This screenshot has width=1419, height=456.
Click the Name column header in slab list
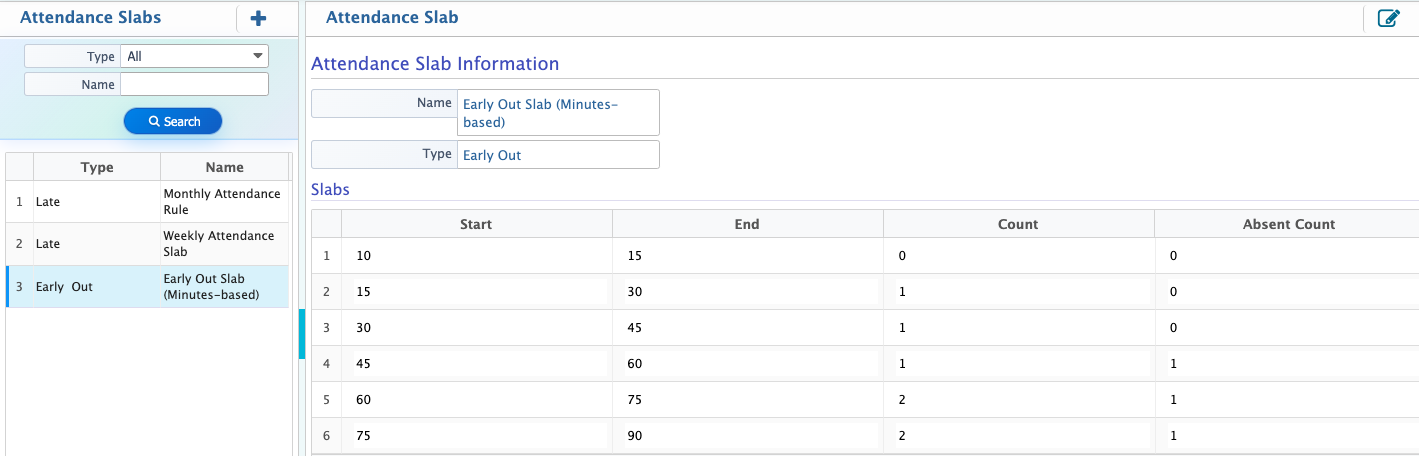(x=225, y=167)
